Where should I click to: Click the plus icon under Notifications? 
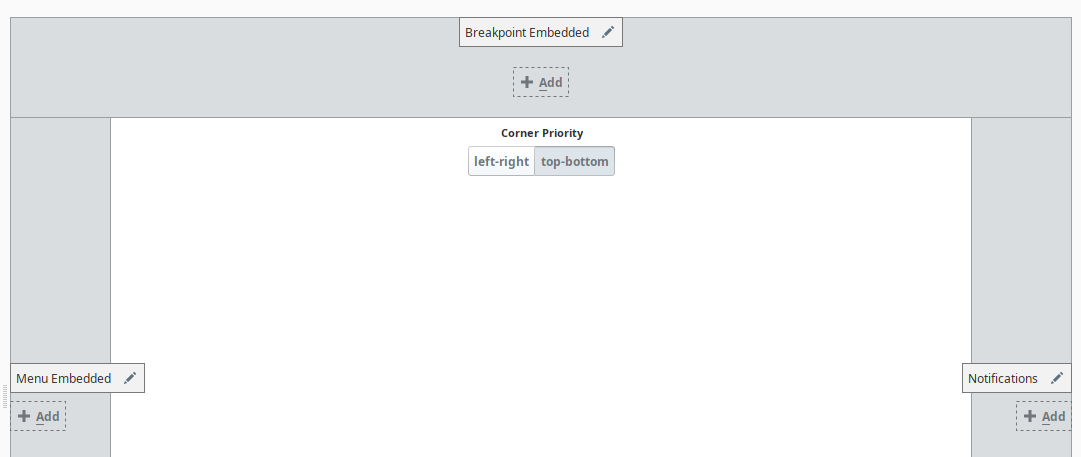tap(1030, 416)
